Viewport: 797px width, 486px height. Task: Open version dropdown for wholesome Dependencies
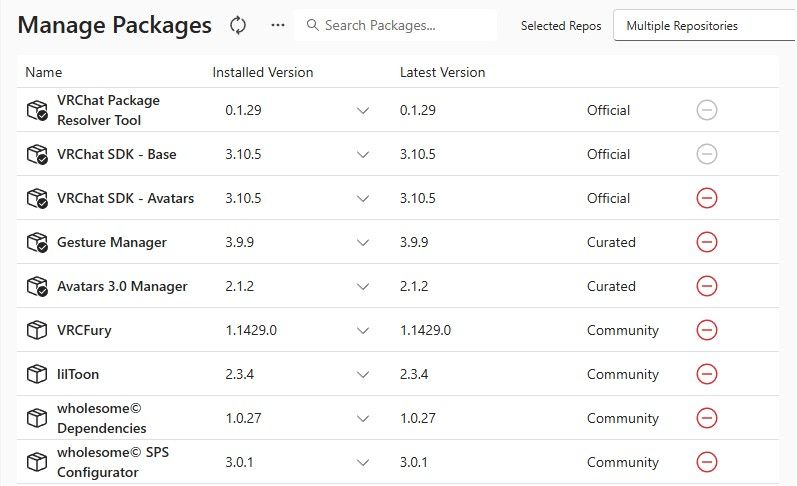(x=363, y=418)
